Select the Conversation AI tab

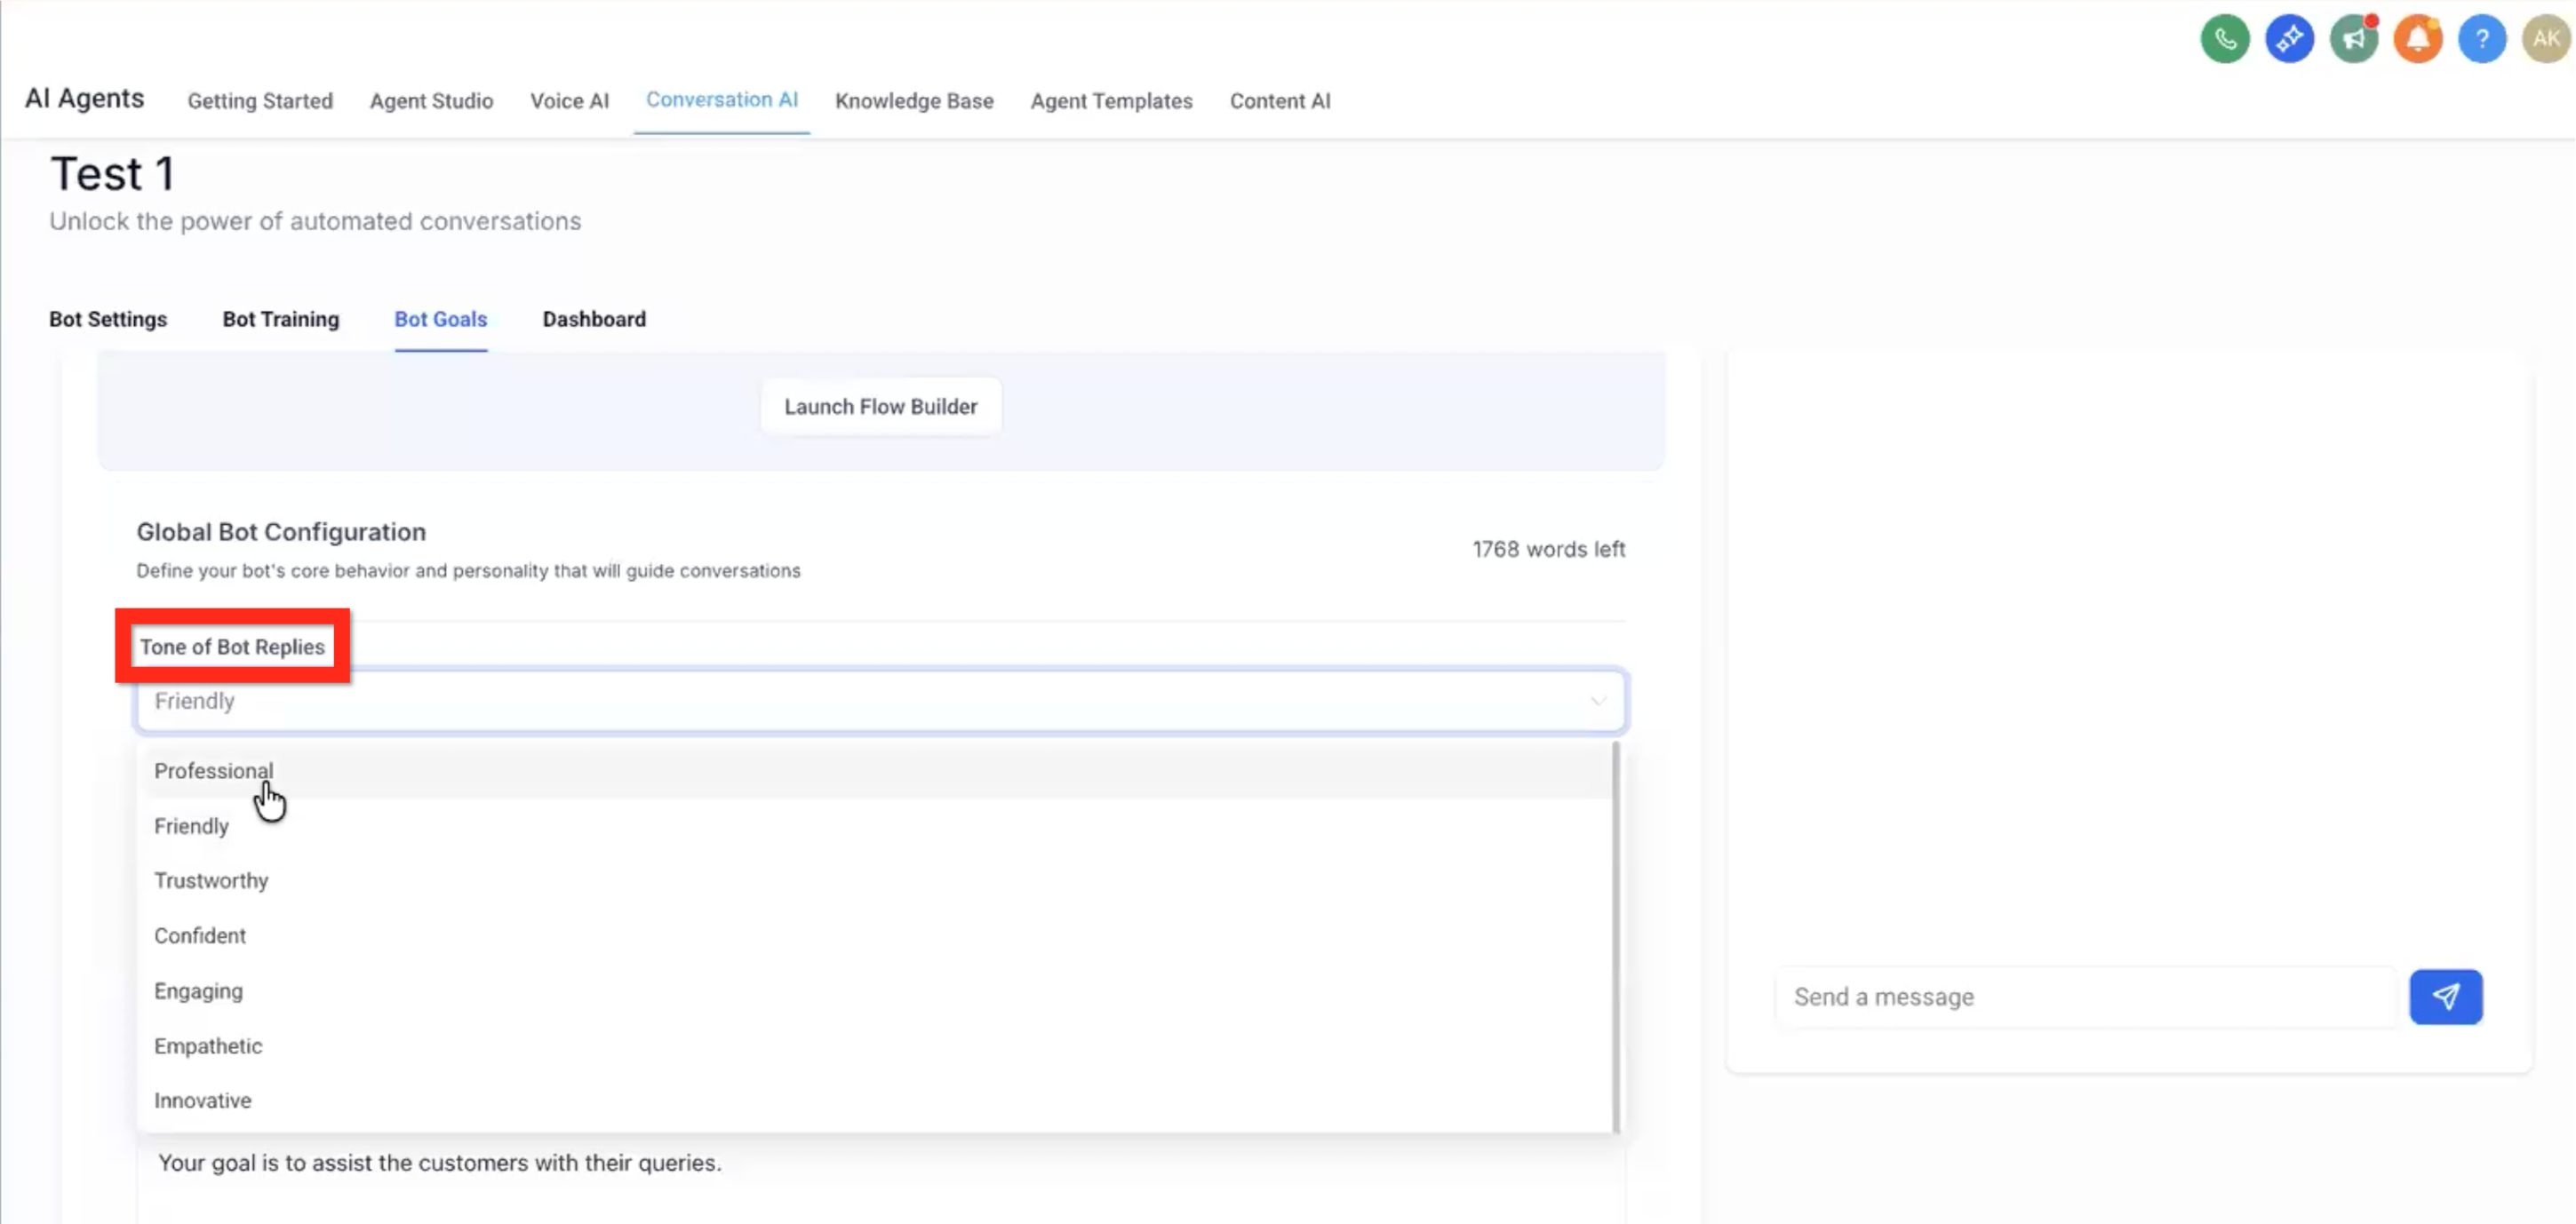(x=721, y=100)
